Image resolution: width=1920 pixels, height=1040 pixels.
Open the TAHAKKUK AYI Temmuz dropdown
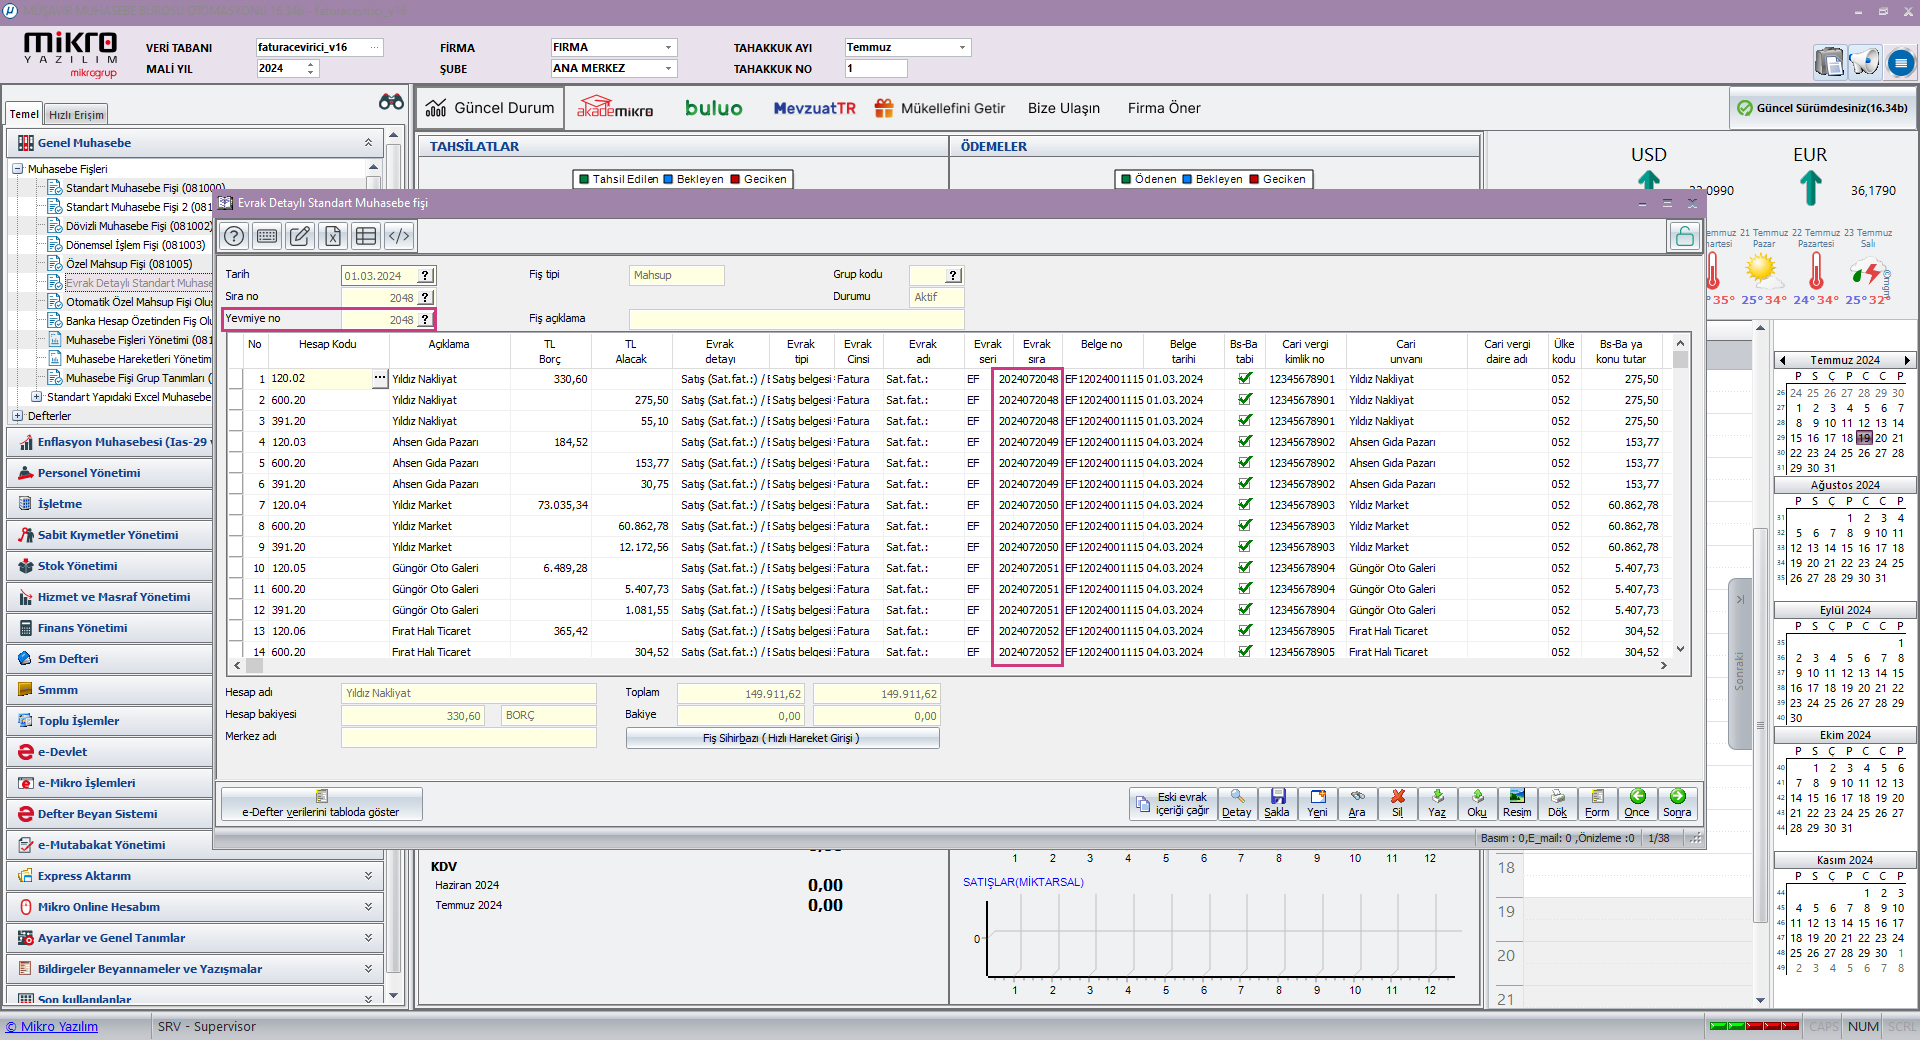tap(962, 47)
